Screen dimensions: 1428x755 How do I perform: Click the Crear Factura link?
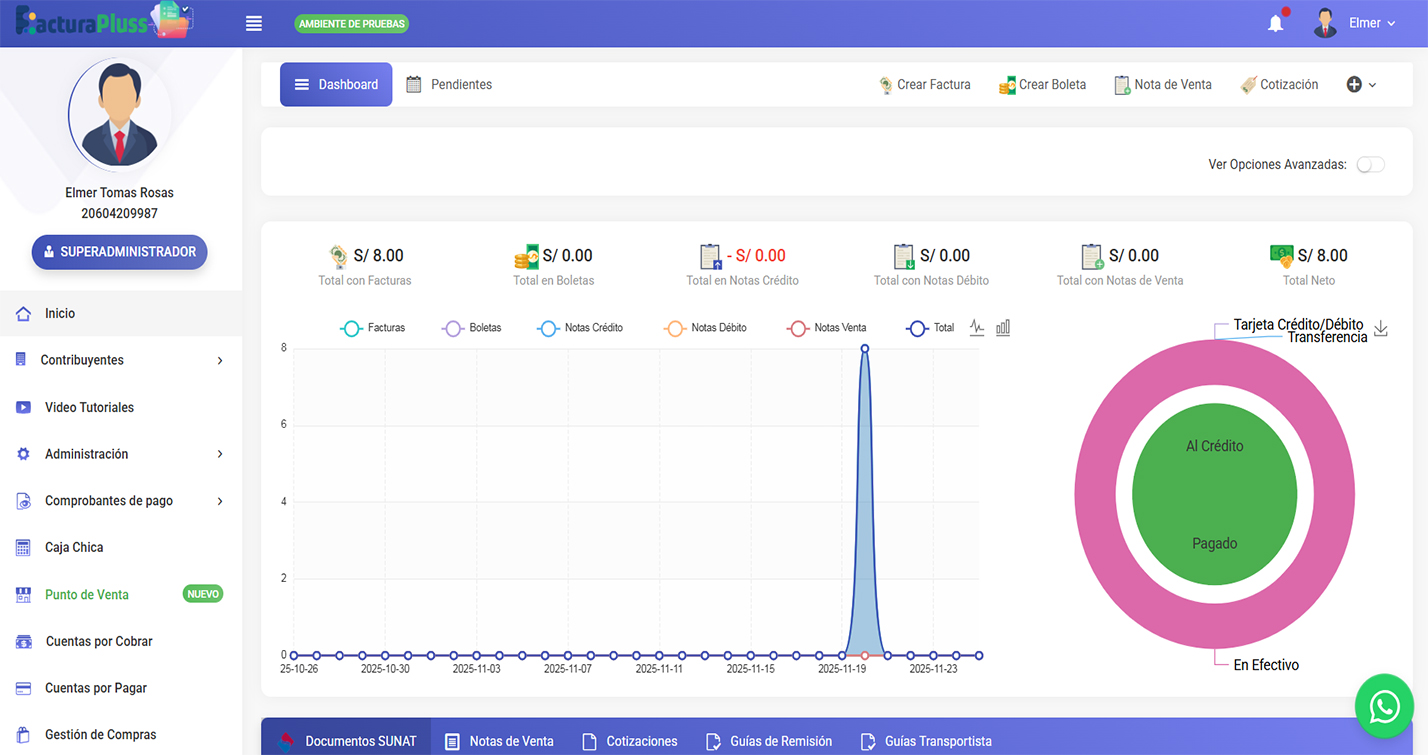924,85
